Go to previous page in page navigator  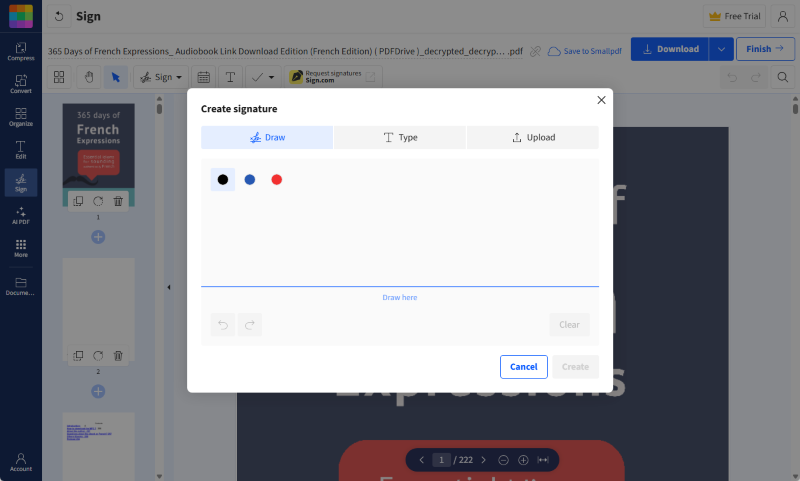point(421,460)
